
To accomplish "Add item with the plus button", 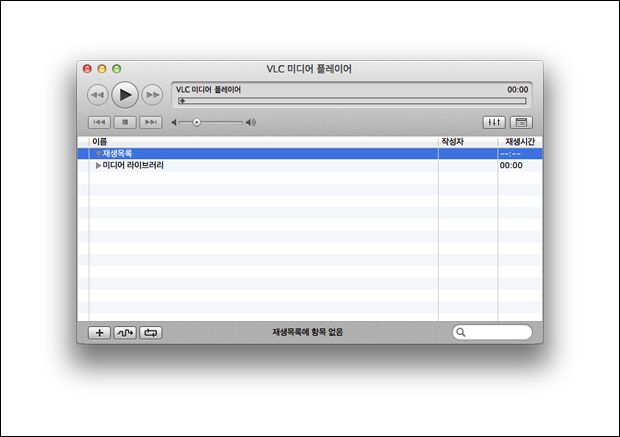I will tap(99, 333).
